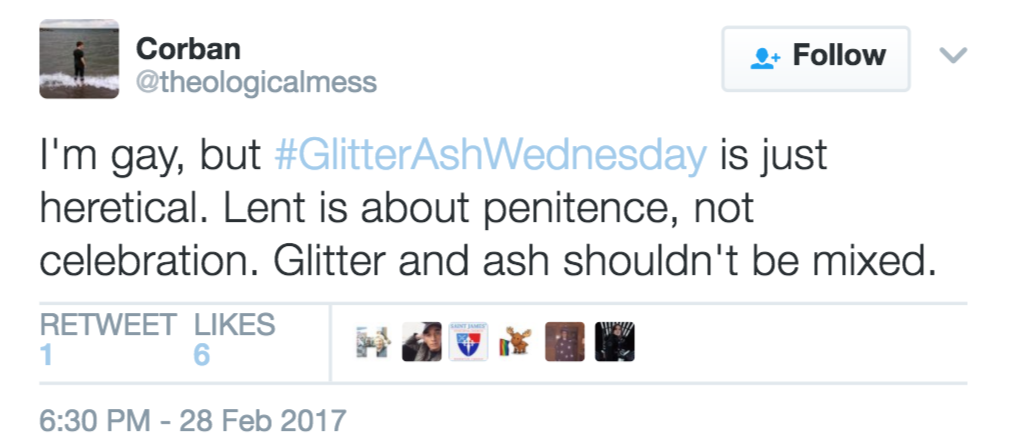Viewport: 1016px width, 442px height.
Task: Click the likes count number 6
Action: (202, 355)
